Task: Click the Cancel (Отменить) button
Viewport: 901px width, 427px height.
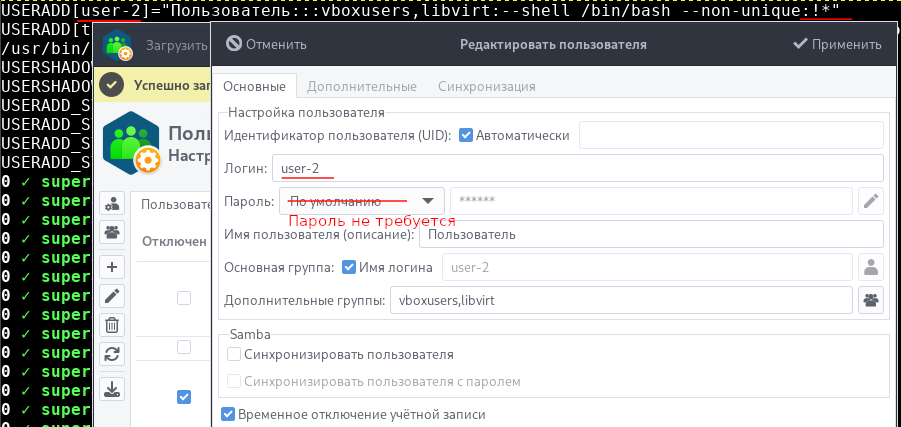Action: [x=266, y=44]
